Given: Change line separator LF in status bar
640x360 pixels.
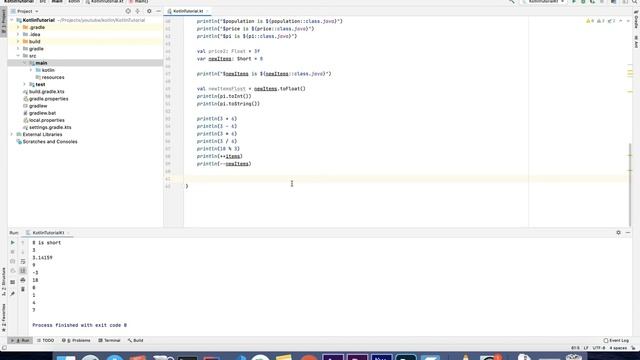Looking at the screenshot, I should pyautogui.click(x=586, y=348).
